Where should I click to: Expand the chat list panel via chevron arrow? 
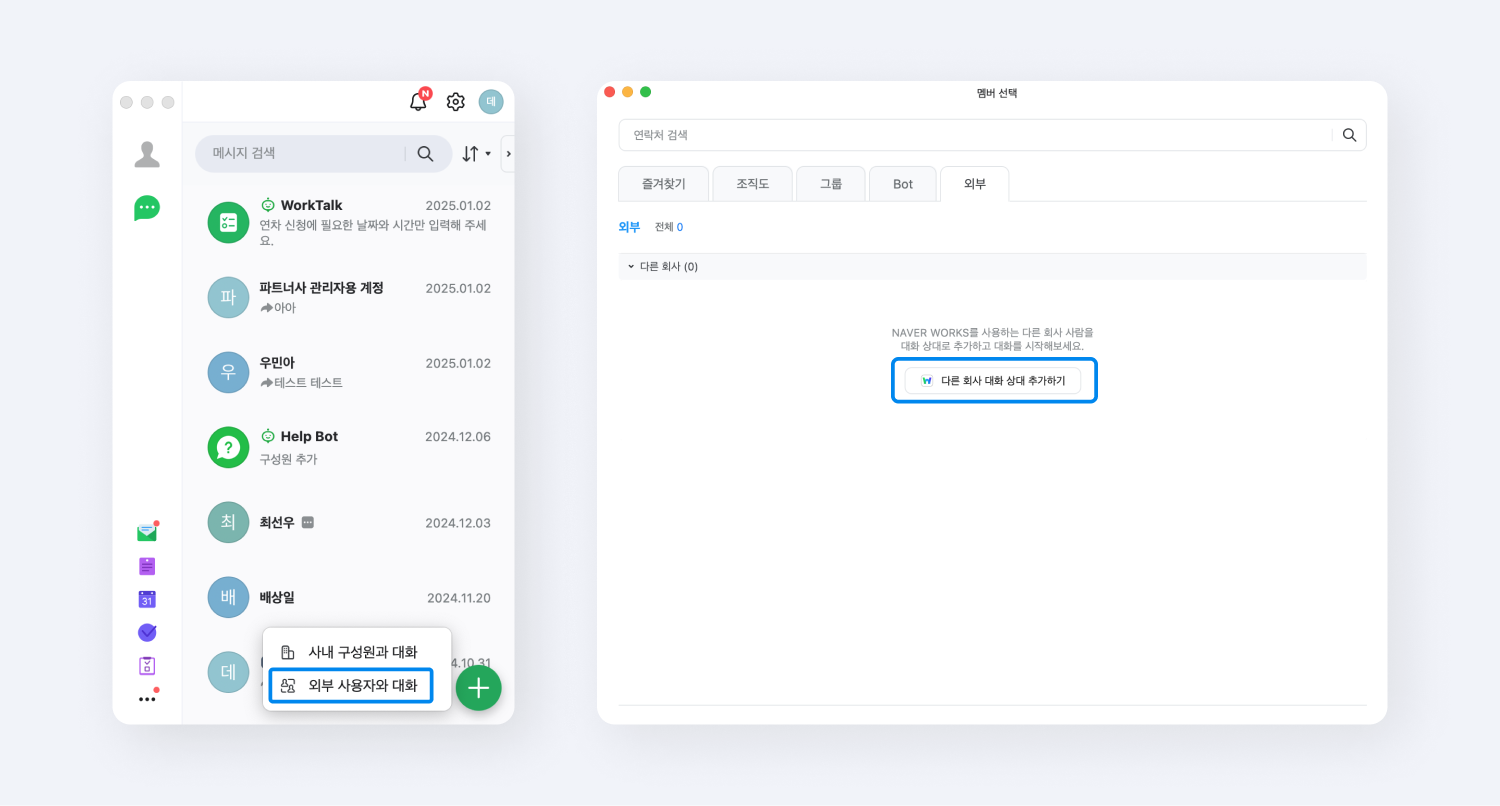click(508, 153)
